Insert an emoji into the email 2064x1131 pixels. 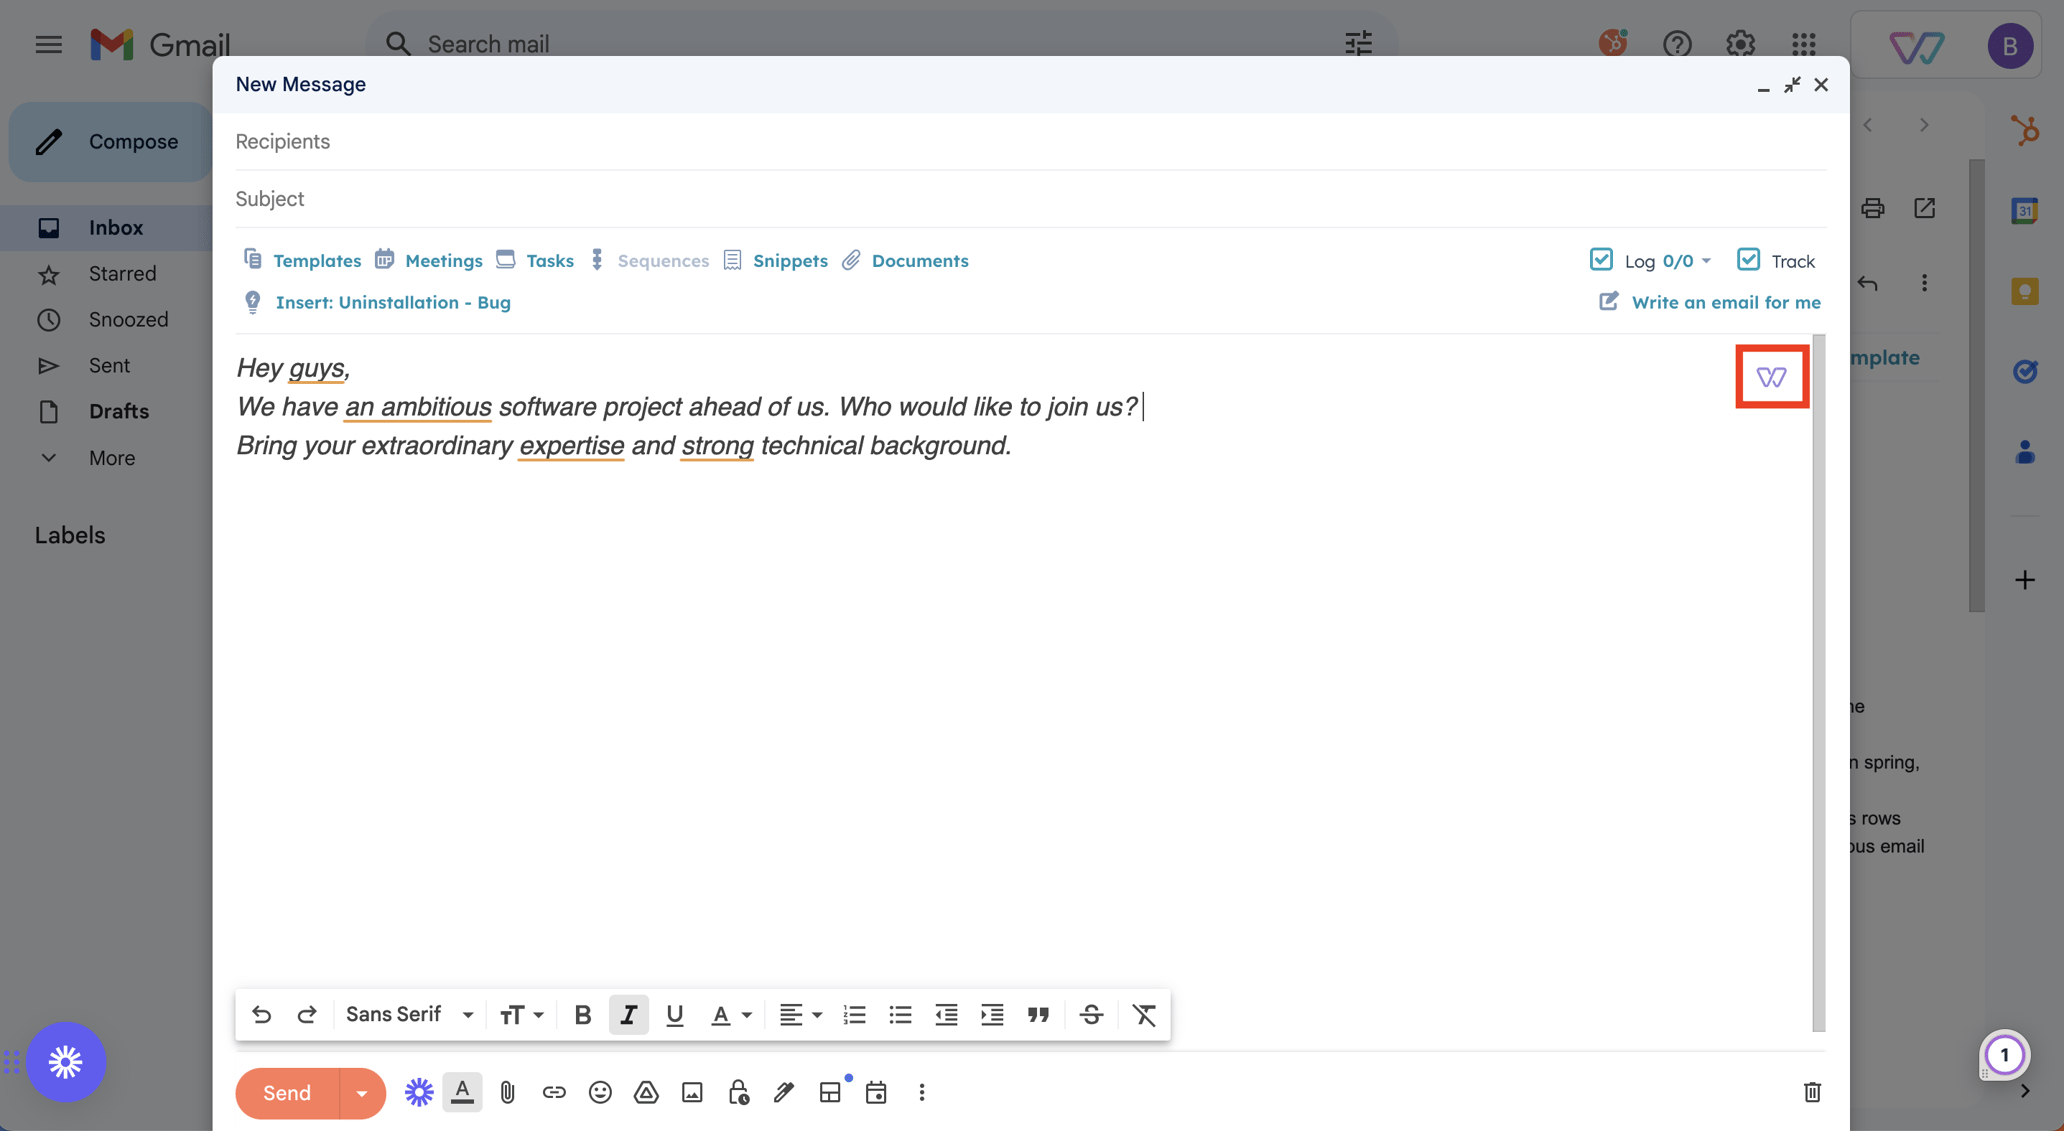click(600, 1092)
